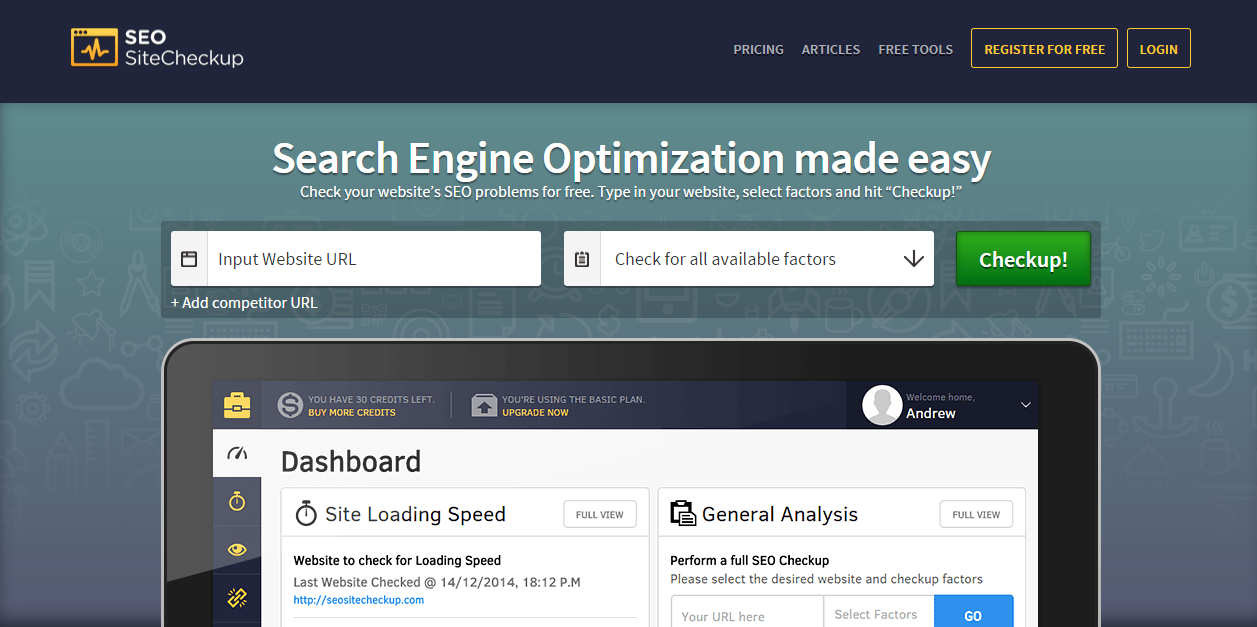This screenshot has height=627, width=1257.
Task: Click the Search Engine Optimization made easy headline
Action: pyautogui.click(x=631, y=158)
